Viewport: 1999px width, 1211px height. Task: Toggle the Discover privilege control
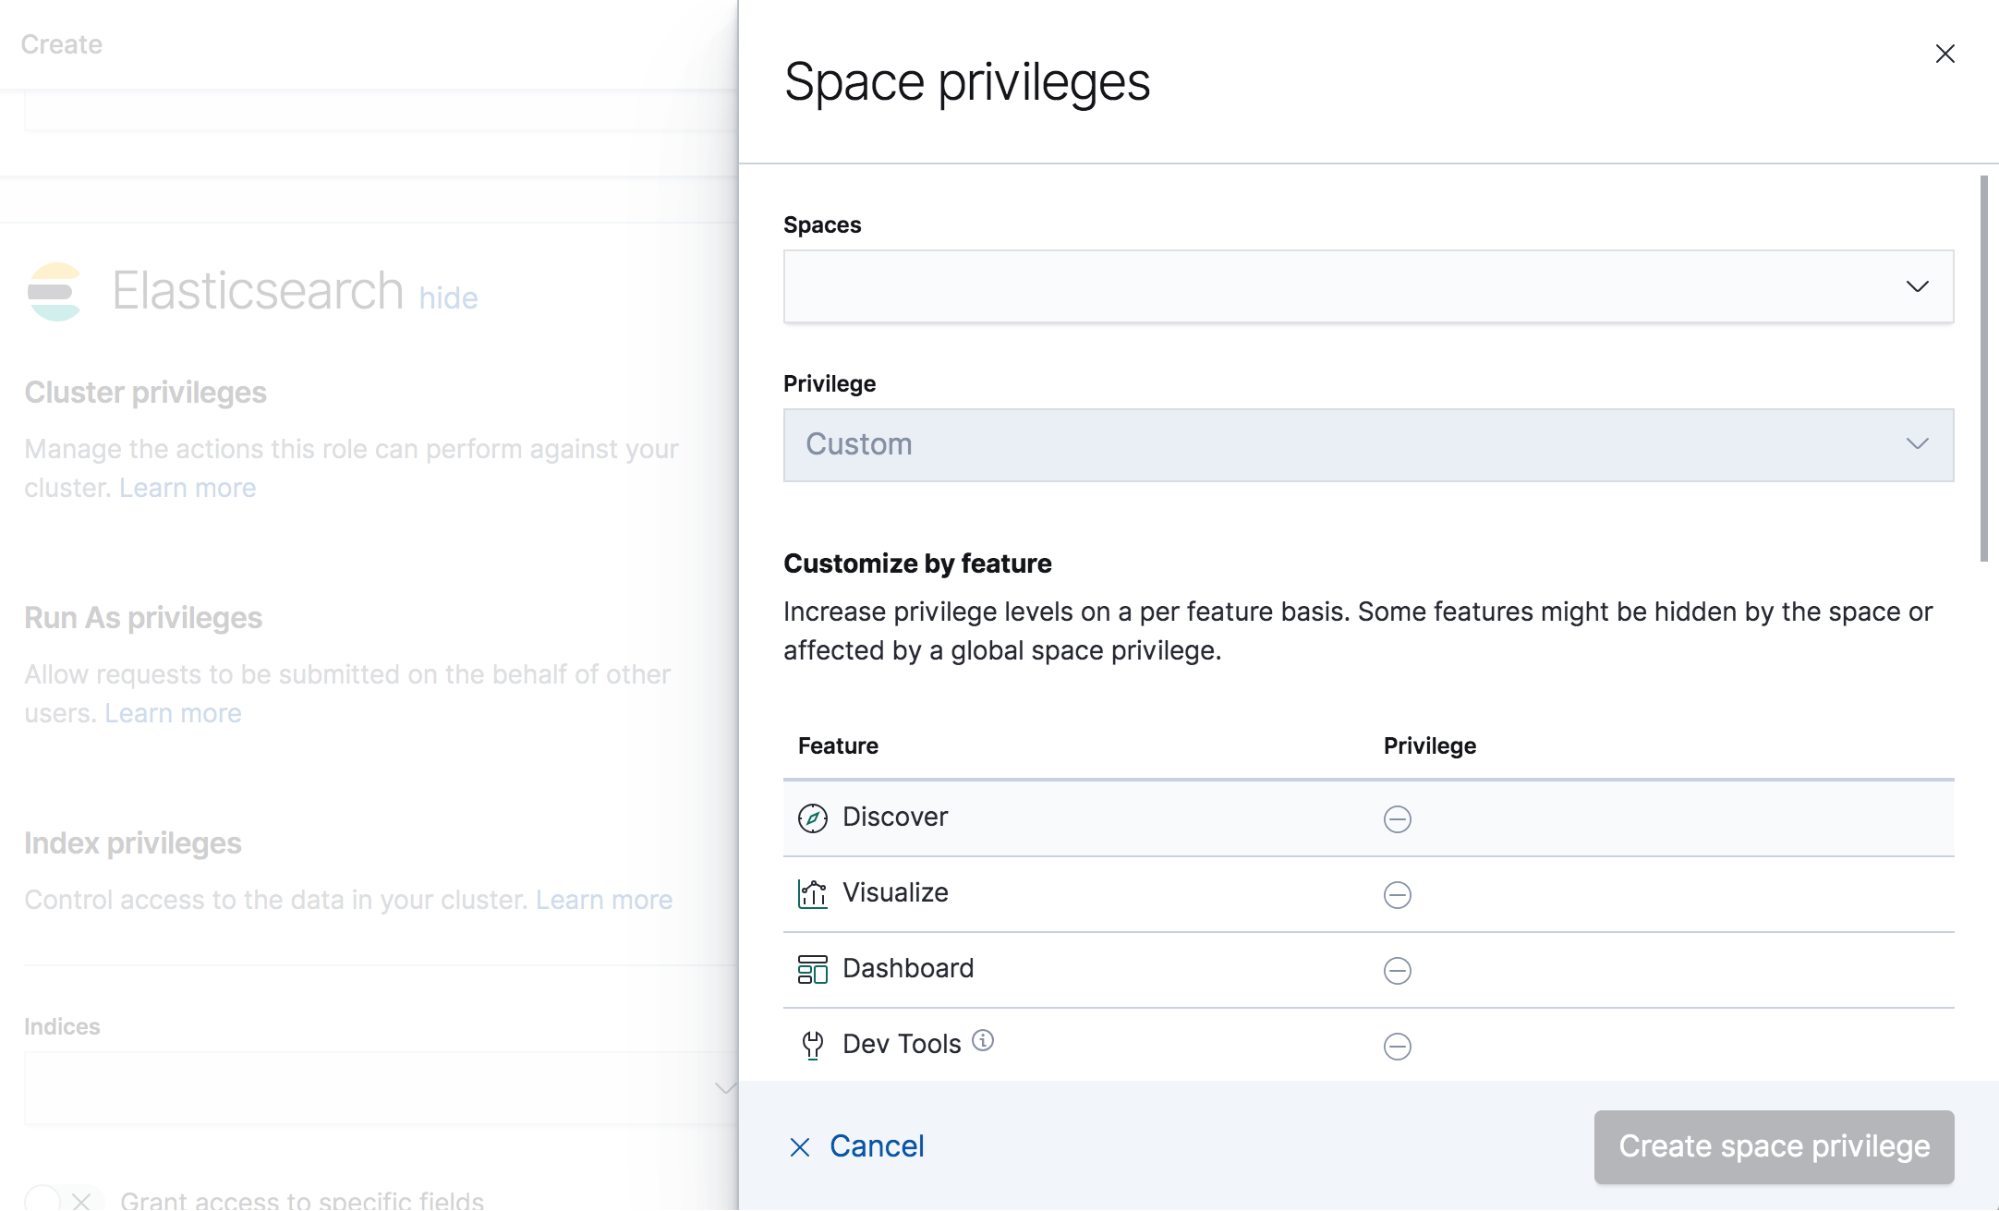[1397, 819]
